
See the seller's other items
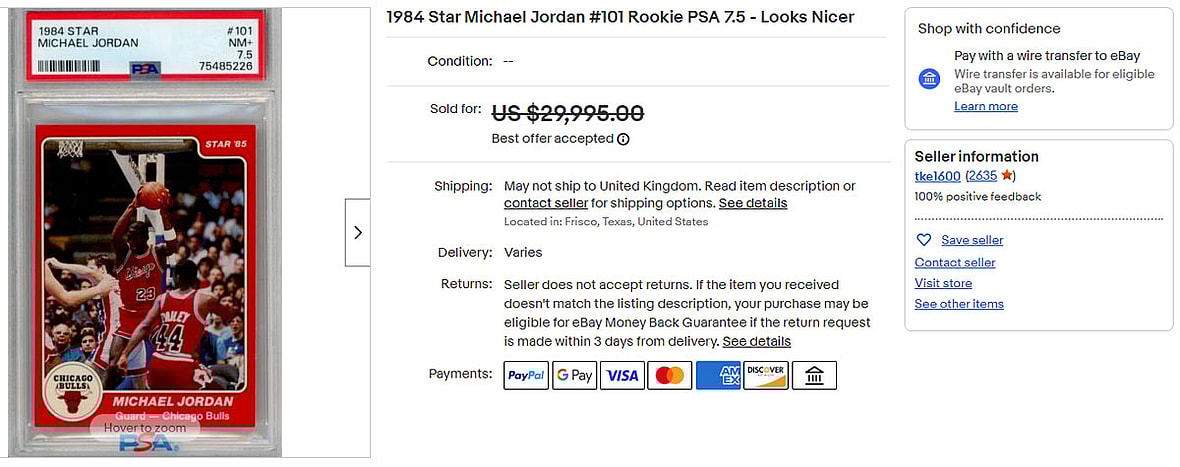(959, 304)
